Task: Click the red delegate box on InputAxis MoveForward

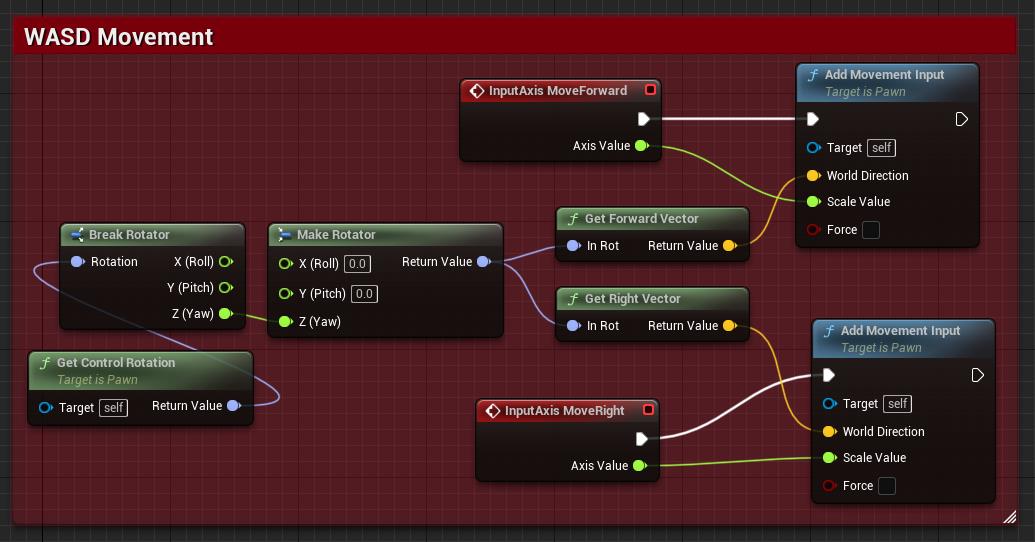Action: coord(650,90)
